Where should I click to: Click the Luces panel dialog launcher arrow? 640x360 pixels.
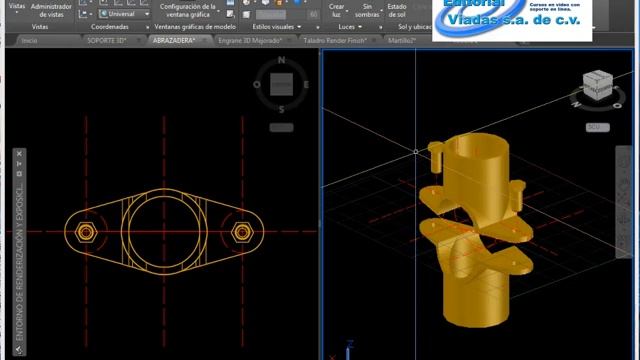click(x=380, y=27)
